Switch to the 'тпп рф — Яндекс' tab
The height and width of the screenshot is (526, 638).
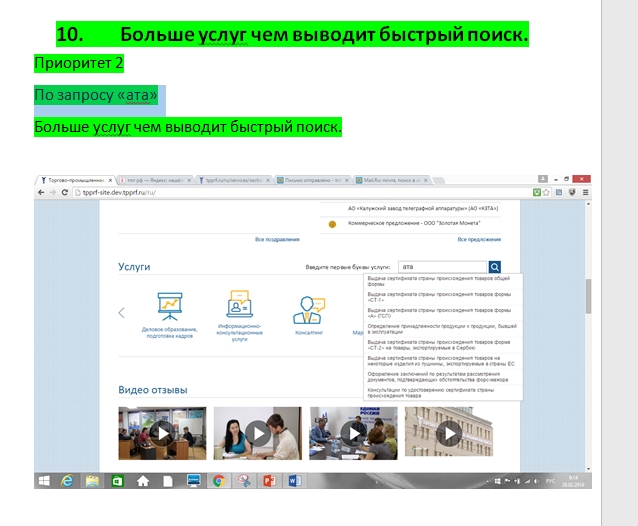point(154,180)
